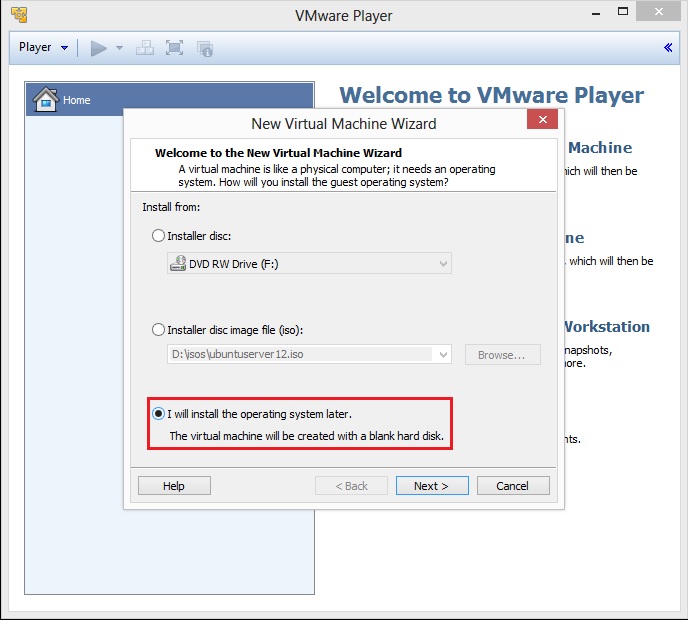Click the Power On play icon
This screenshot has width=688, height=620.
[98, 48]
